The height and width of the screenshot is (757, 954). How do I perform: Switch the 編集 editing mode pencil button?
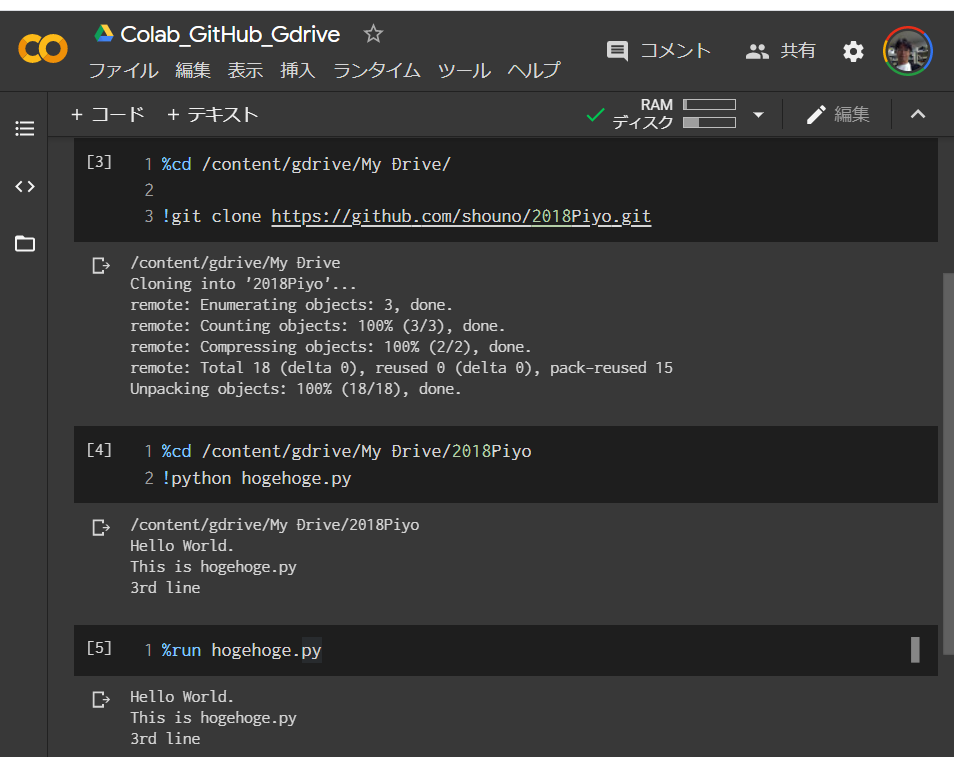pos(838,114)
